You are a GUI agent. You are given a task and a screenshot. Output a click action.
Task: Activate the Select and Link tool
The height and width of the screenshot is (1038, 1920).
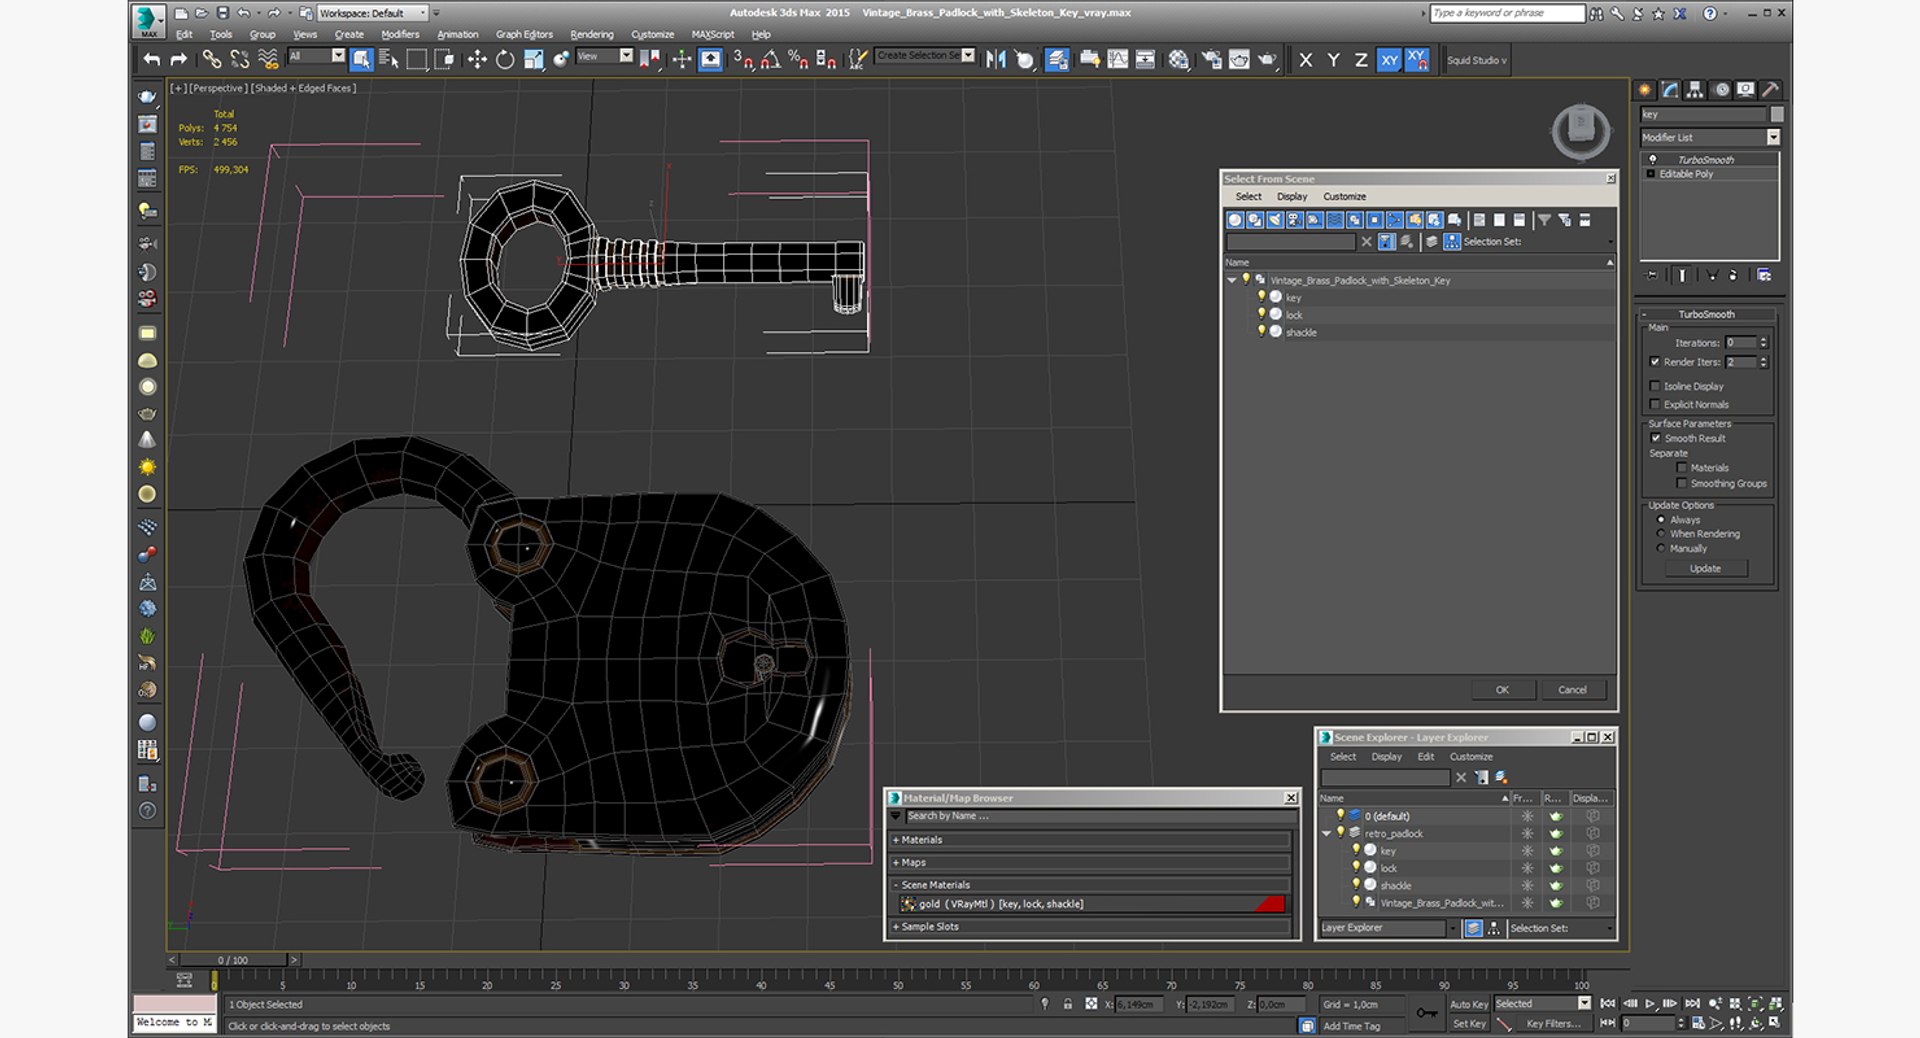click(212, 60)
